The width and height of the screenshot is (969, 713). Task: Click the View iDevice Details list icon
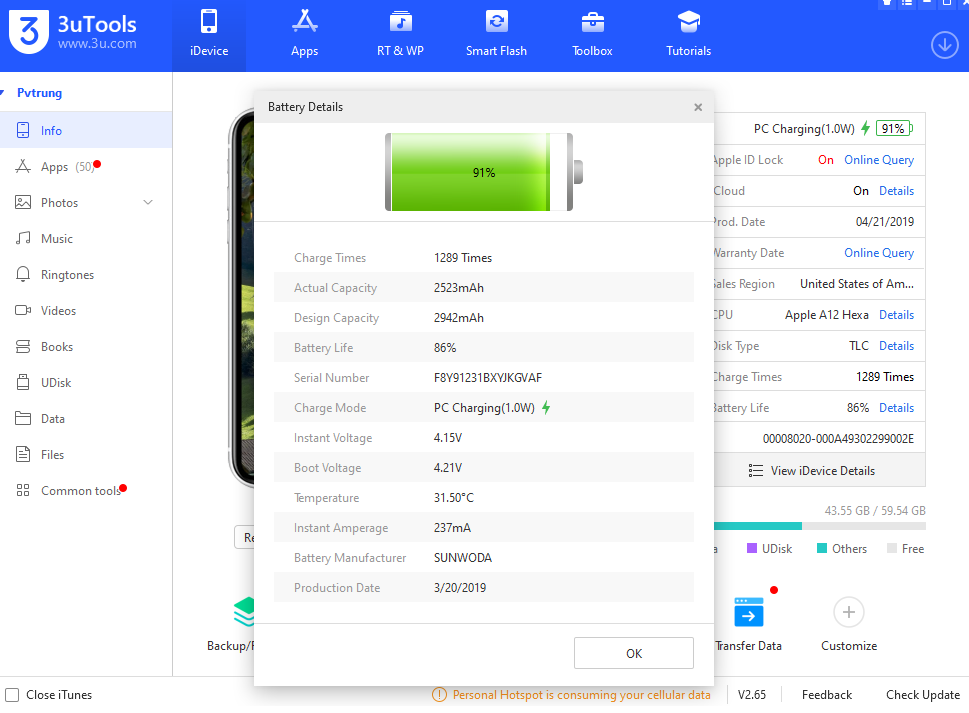755,471
